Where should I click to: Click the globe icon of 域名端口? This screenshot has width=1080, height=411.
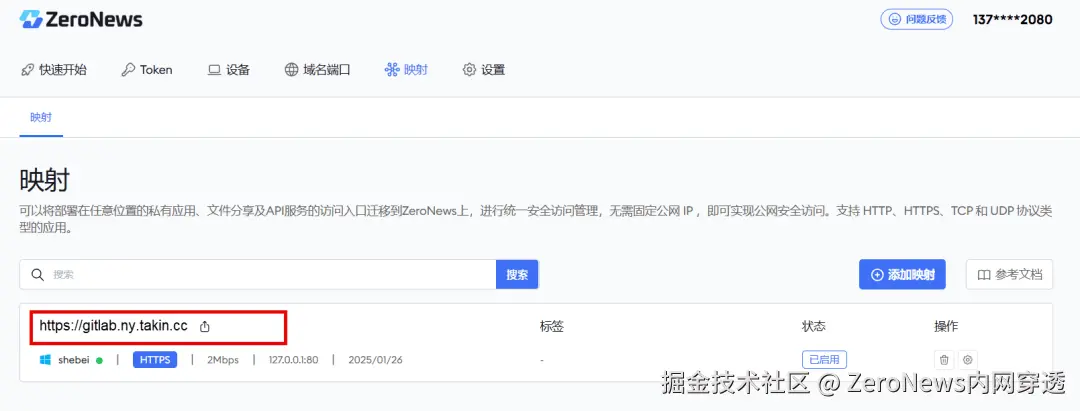click(291, 70)
